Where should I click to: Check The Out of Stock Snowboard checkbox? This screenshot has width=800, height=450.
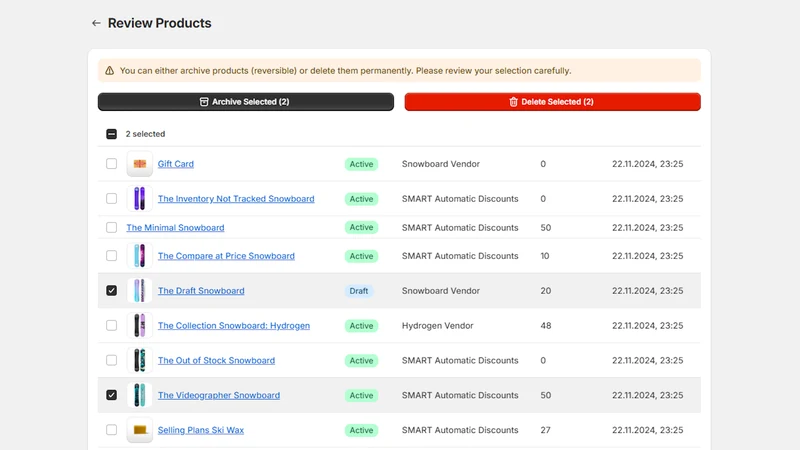111,360
